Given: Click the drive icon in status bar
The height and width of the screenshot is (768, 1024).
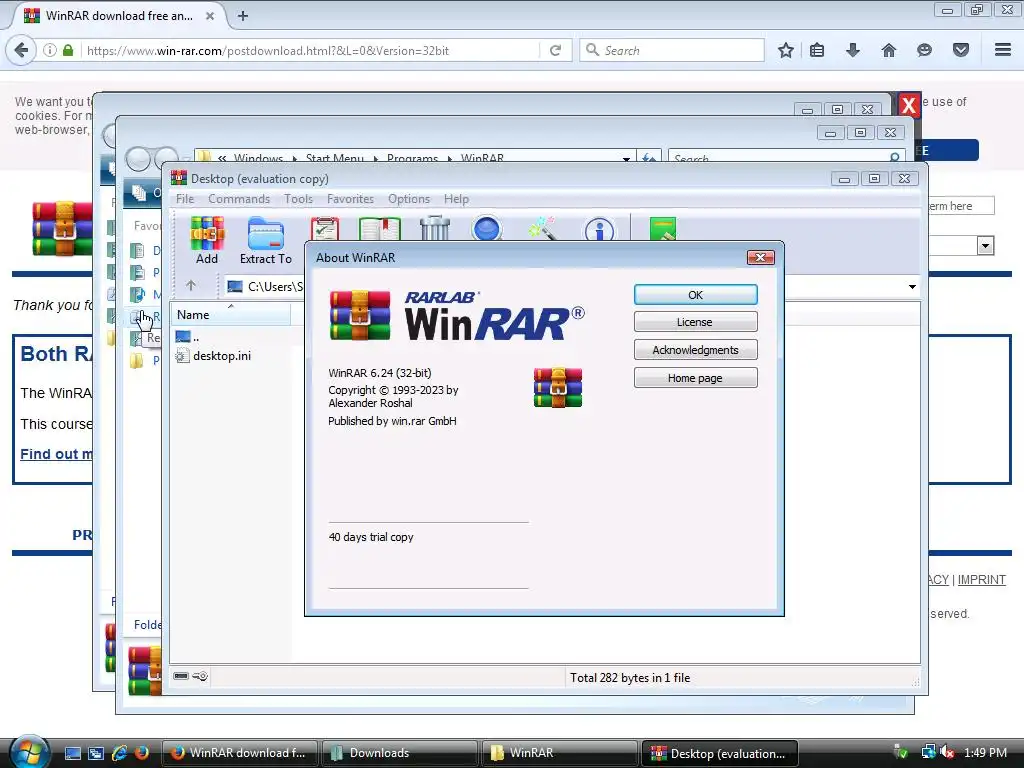Looking at the screenshot, I should [x=182, y=676].
